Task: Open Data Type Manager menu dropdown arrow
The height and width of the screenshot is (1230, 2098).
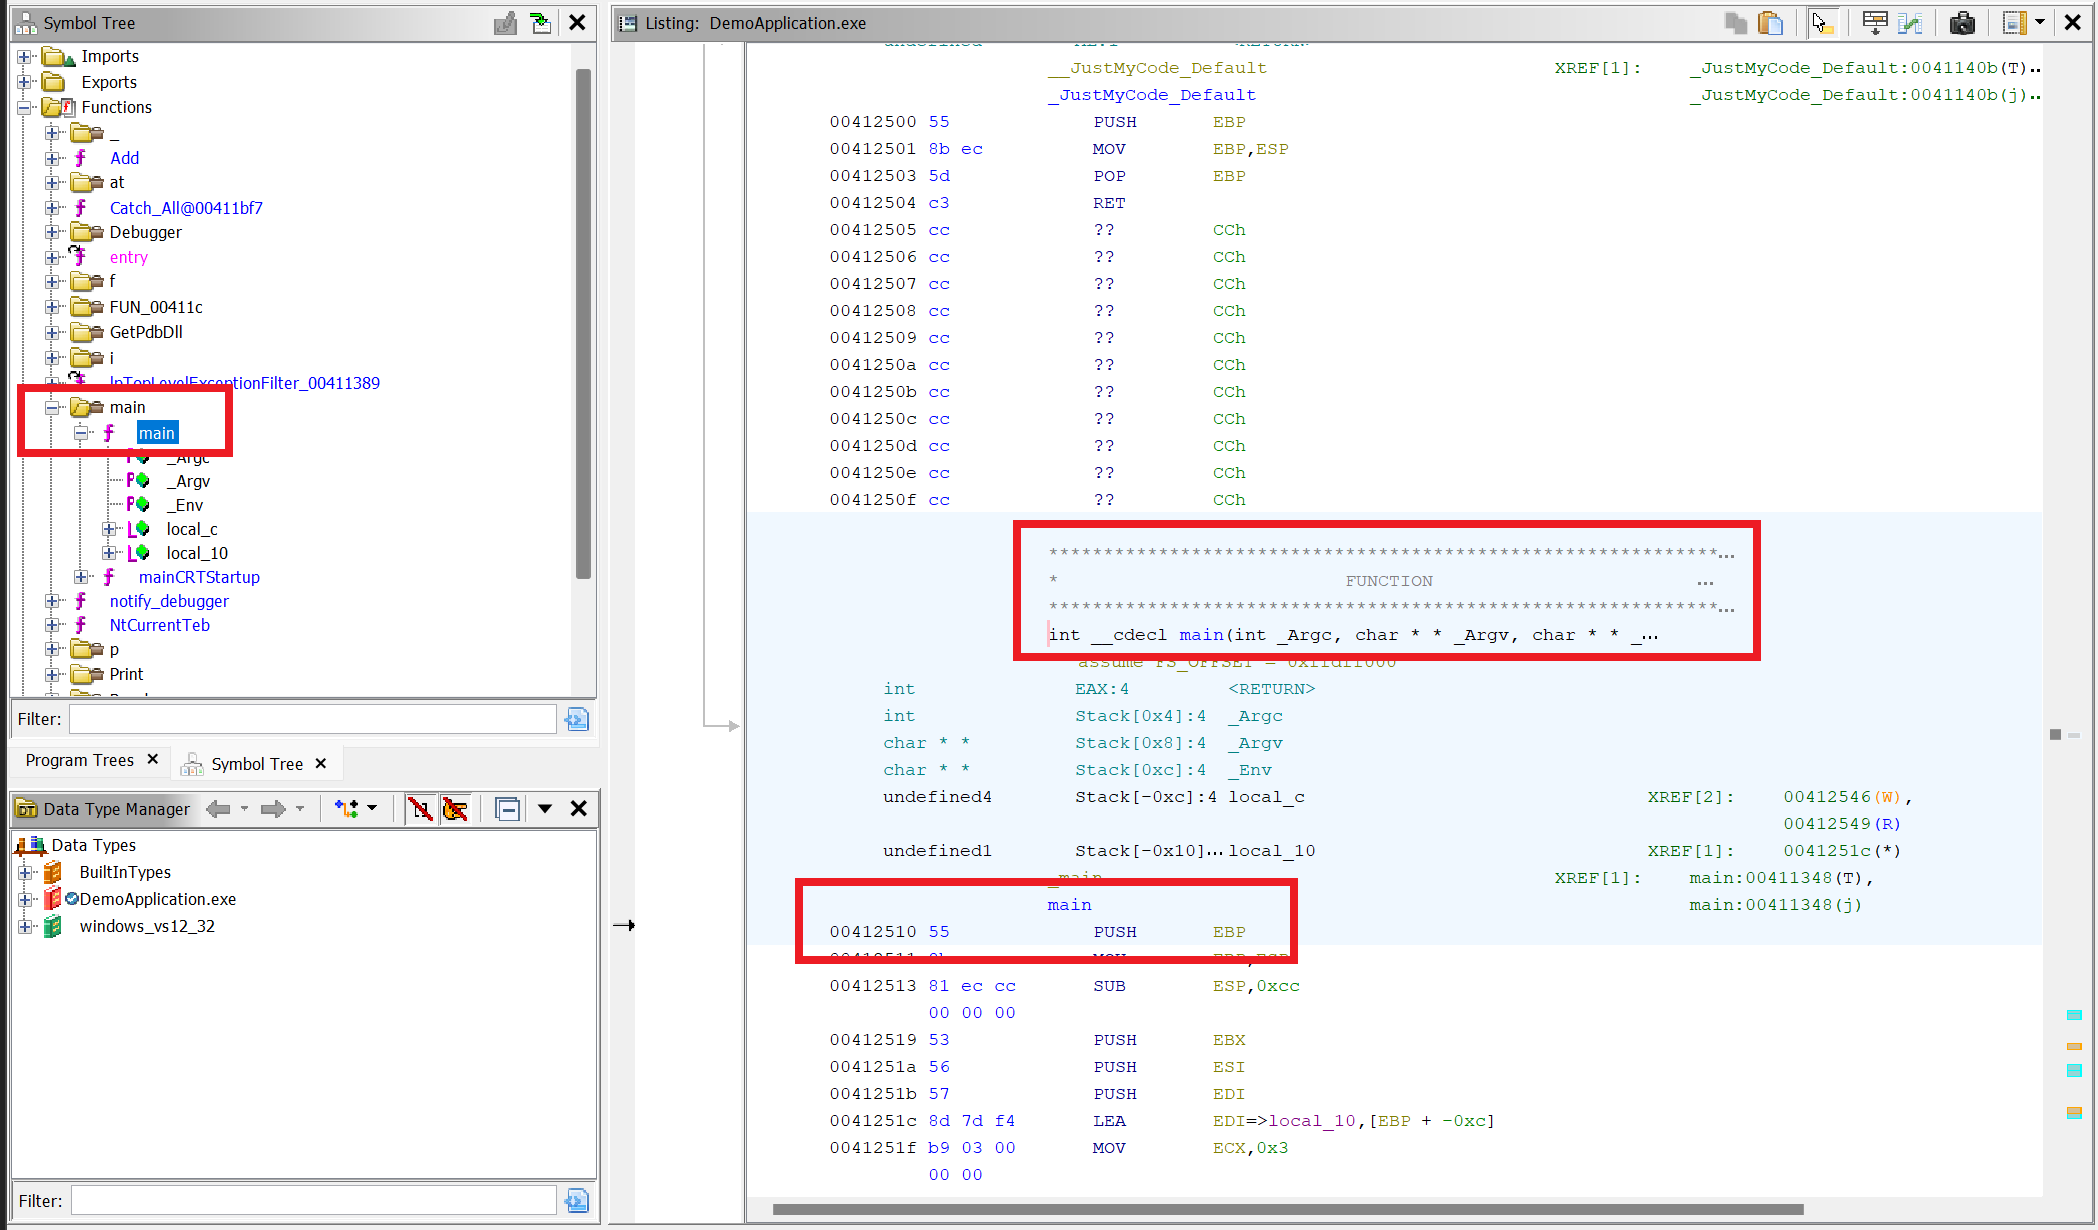Action: [x=545, y=809]
